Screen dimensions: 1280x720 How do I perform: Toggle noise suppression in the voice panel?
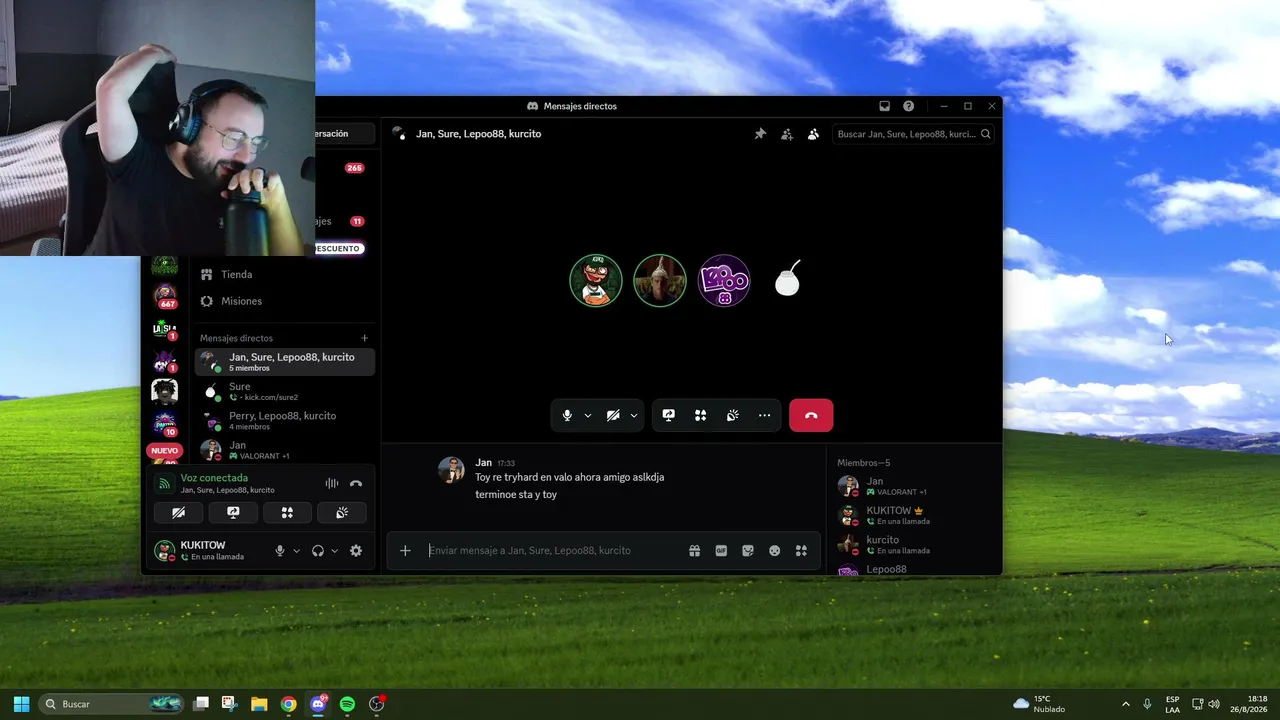[332, 484]
